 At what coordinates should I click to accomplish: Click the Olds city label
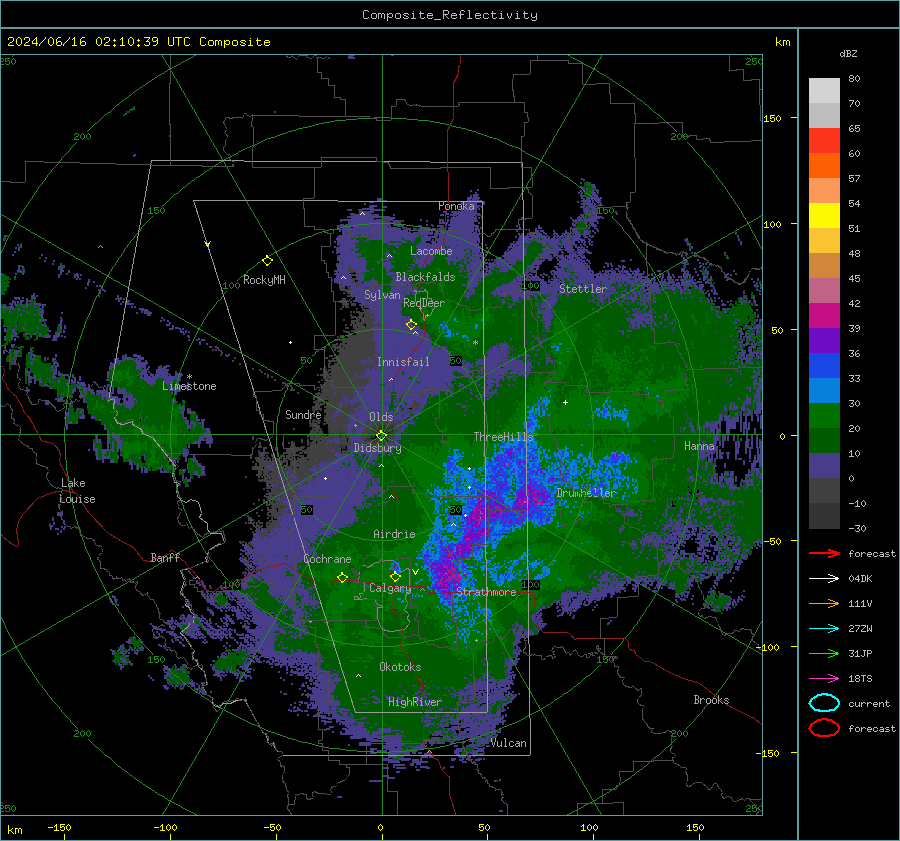(381, 417)
